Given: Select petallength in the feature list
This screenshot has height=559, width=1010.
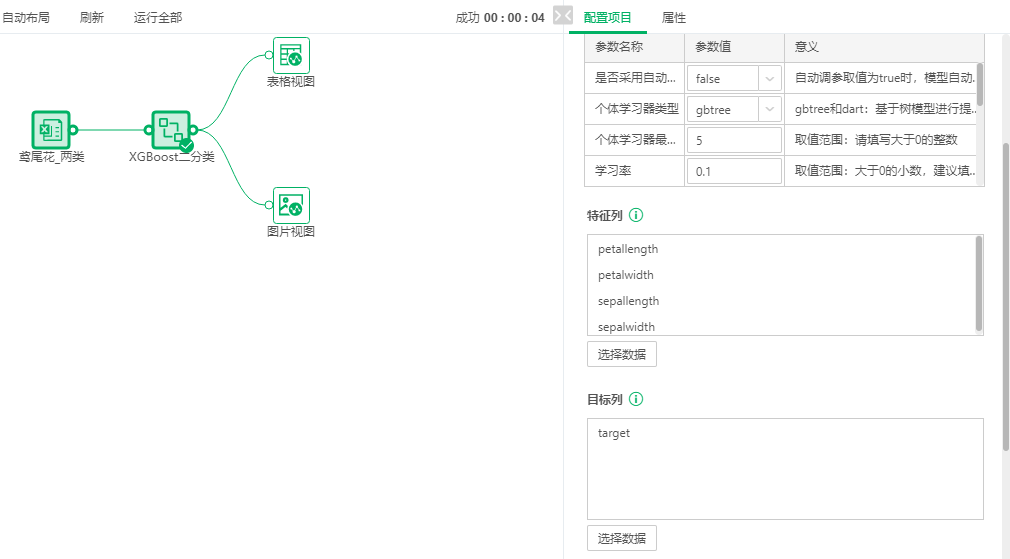Looking at the screenshot, I should (x=628, y=249).
